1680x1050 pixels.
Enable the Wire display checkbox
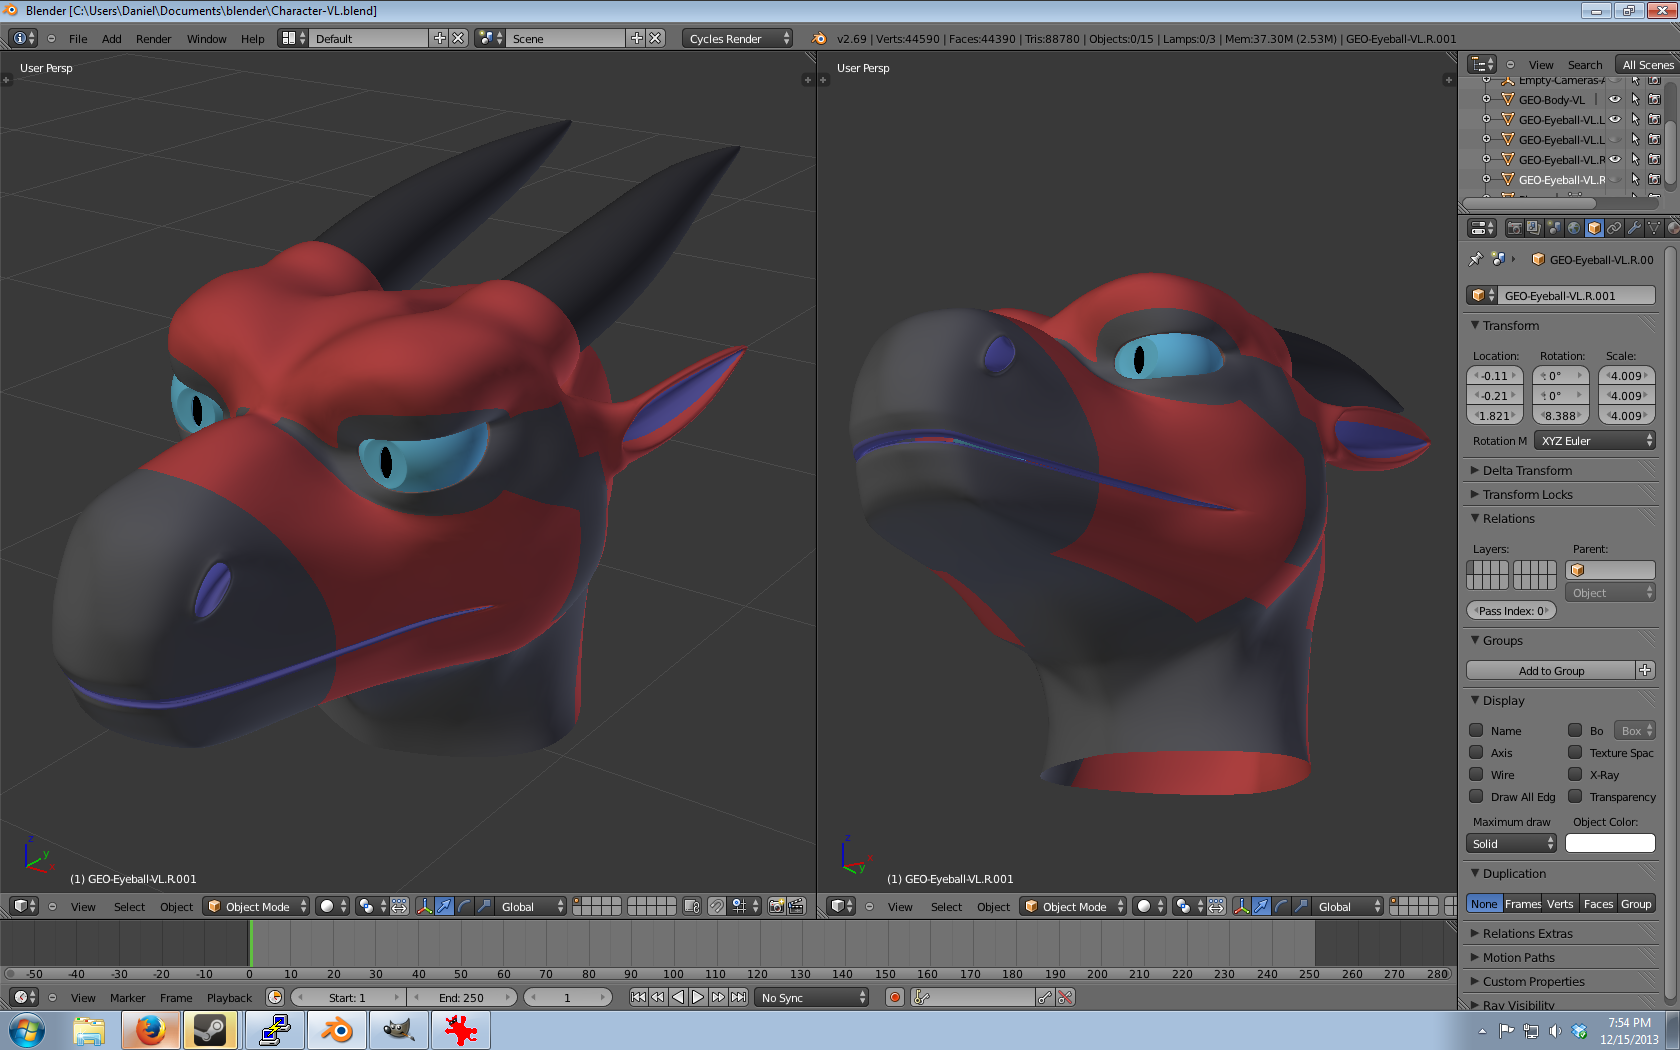click(x=1476, y=774)
